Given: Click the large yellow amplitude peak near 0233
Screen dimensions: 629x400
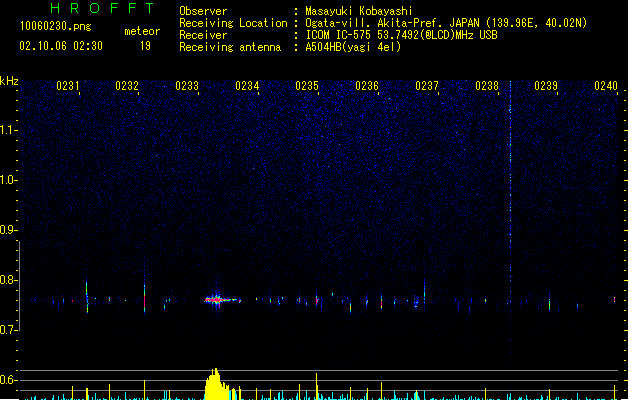Looking at the screenshot, I should tap(219, 384).
